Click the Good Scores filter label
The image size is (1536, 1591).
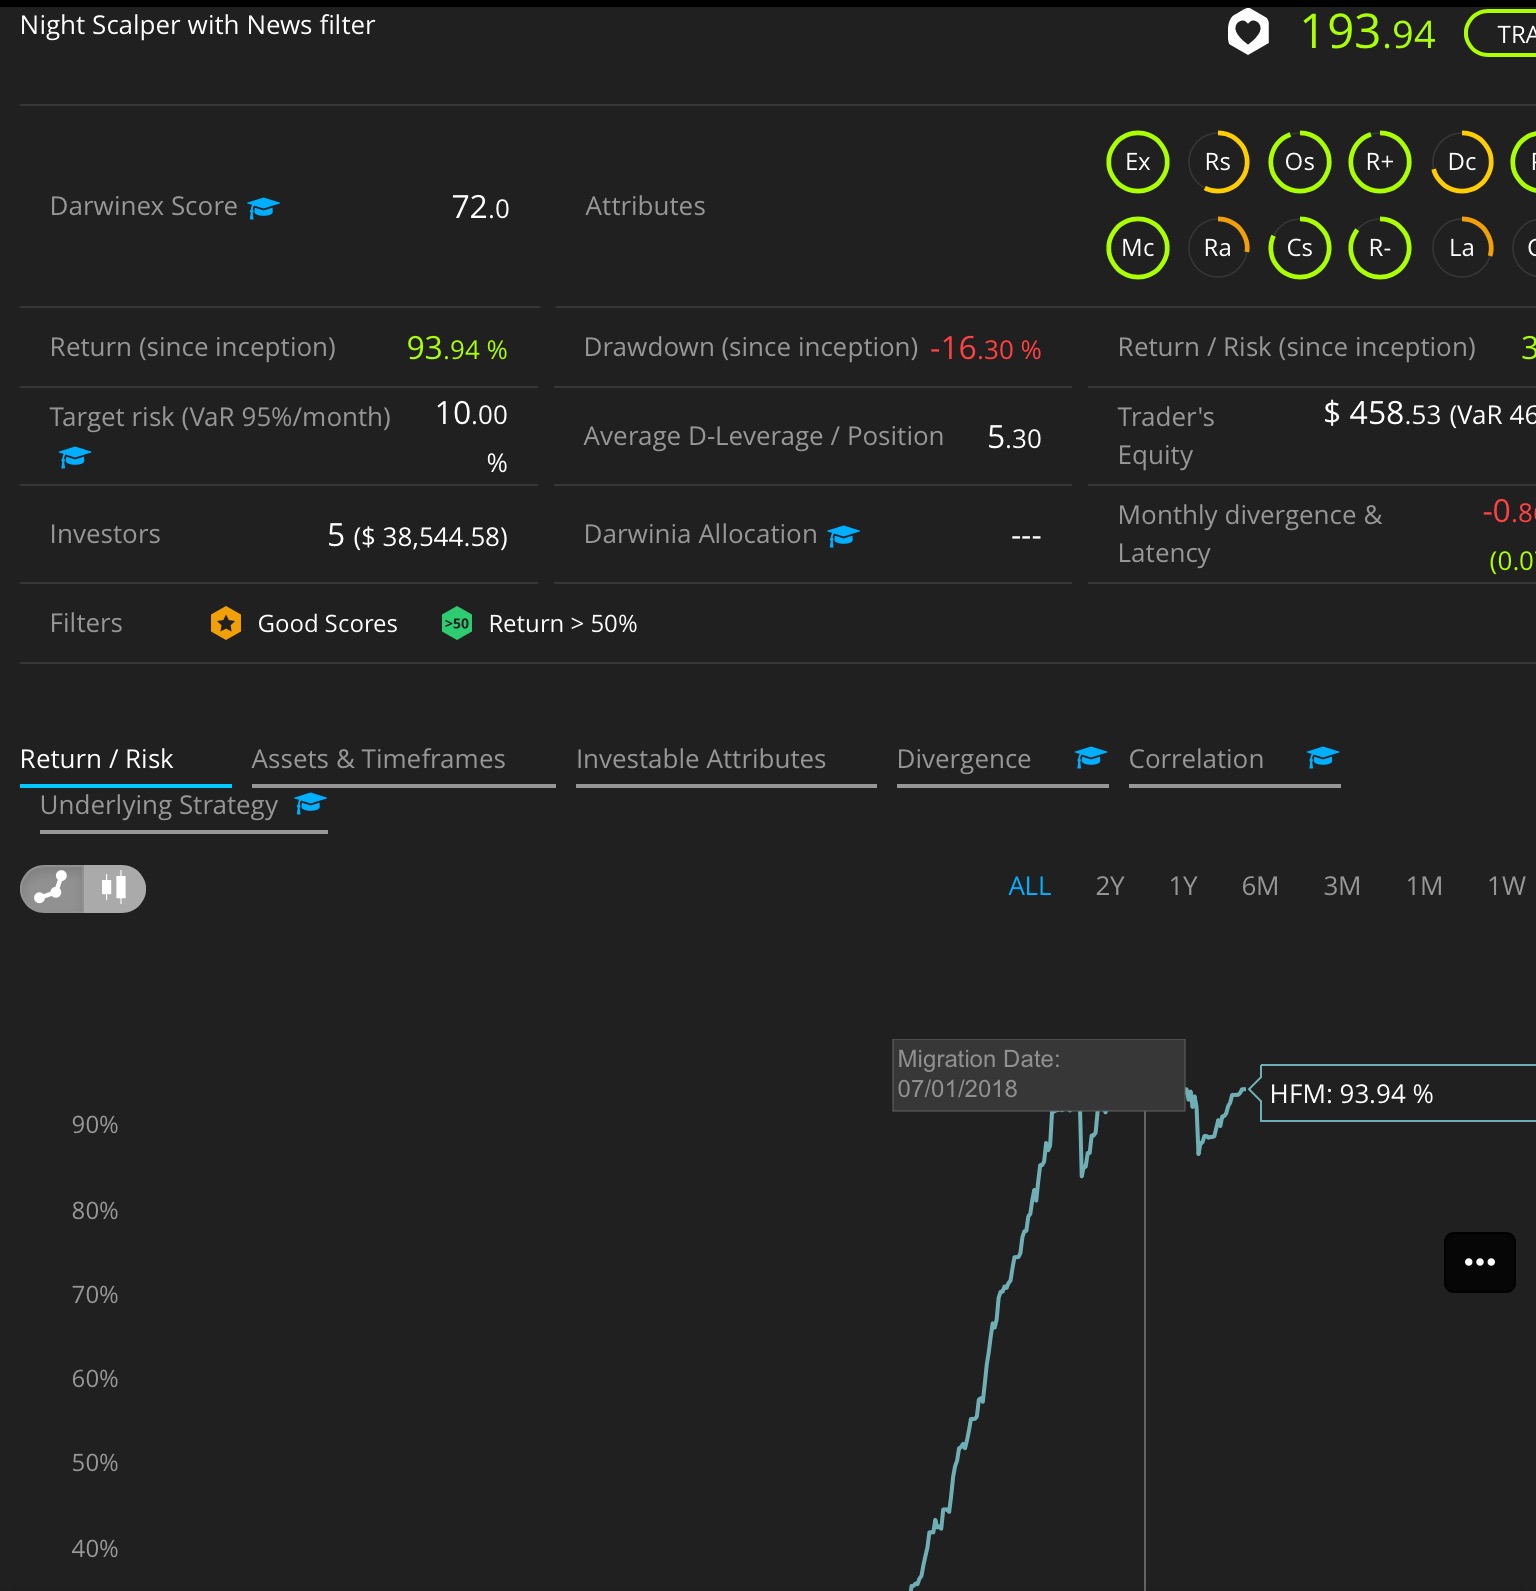[328, 624]
